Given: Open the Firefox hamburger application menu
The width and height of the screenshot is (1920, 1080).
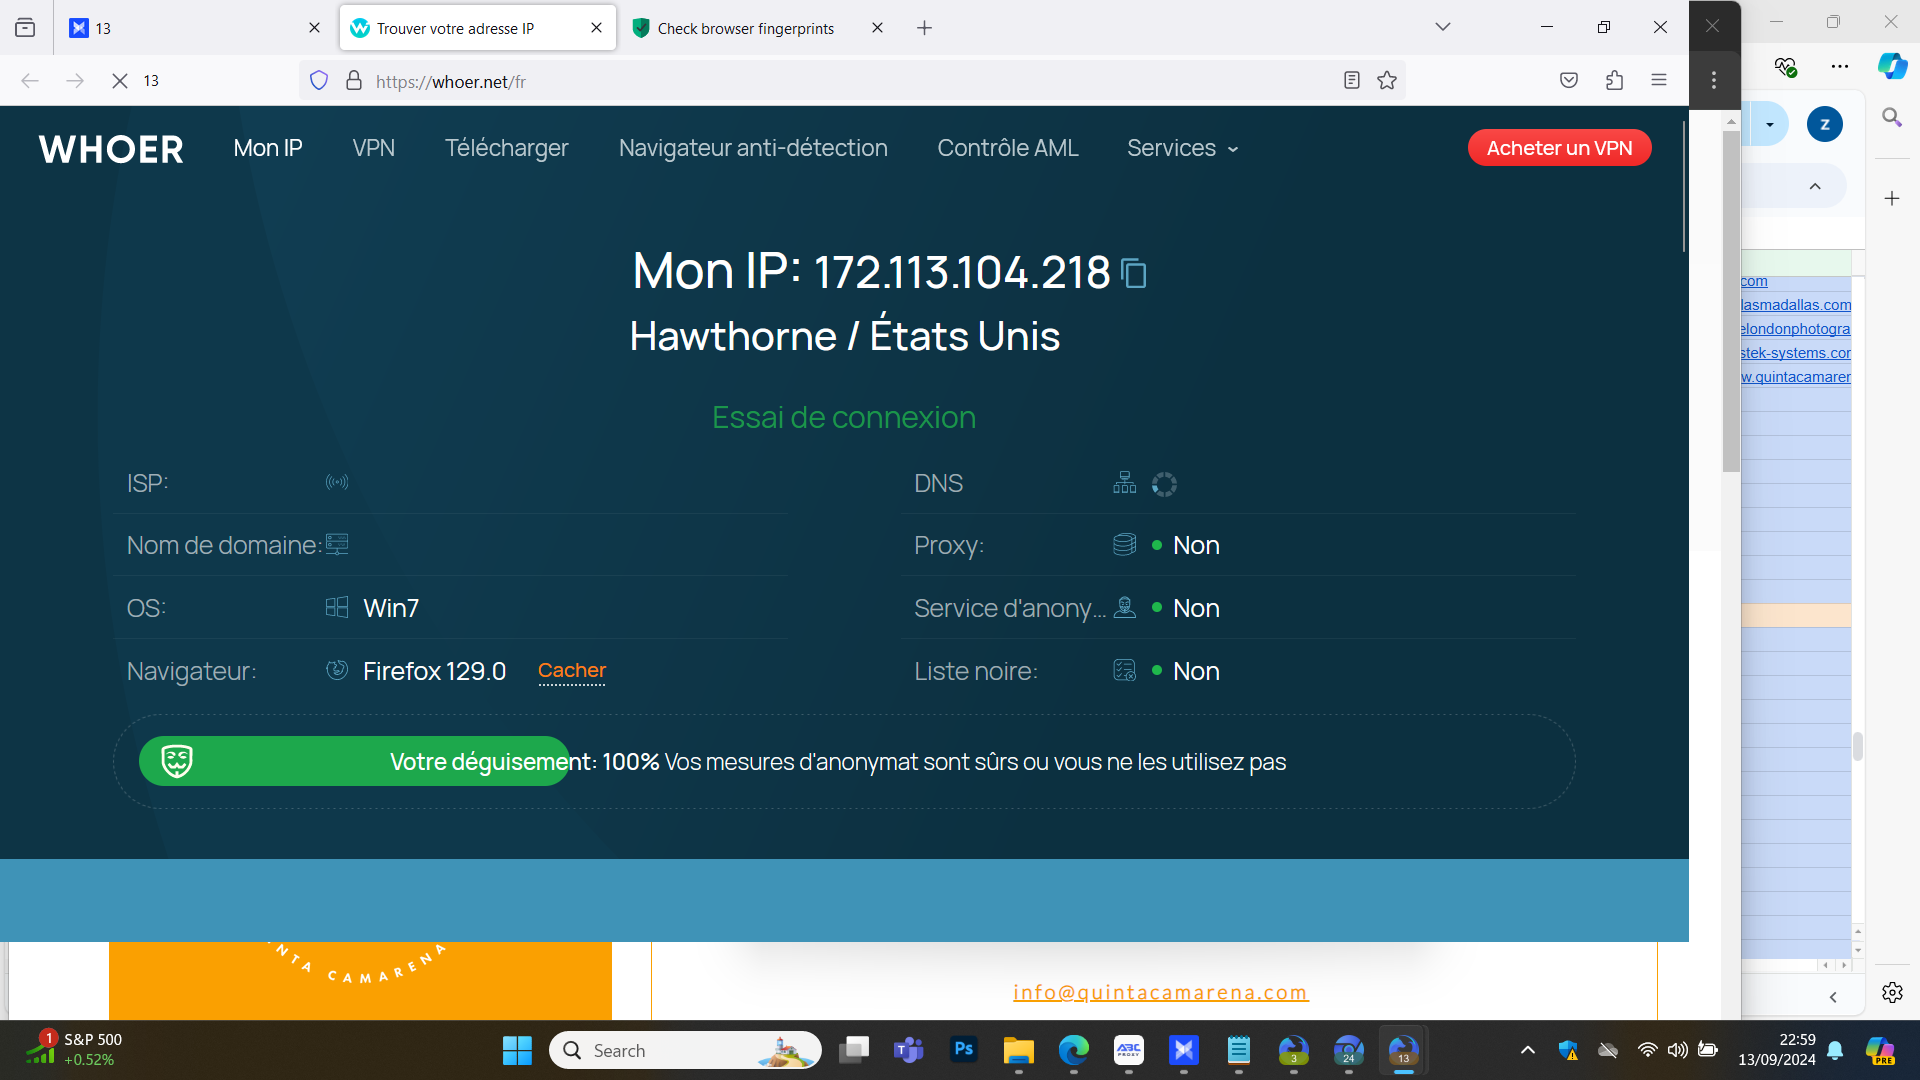Looking at the screenshot, I should pos(1659,81).
